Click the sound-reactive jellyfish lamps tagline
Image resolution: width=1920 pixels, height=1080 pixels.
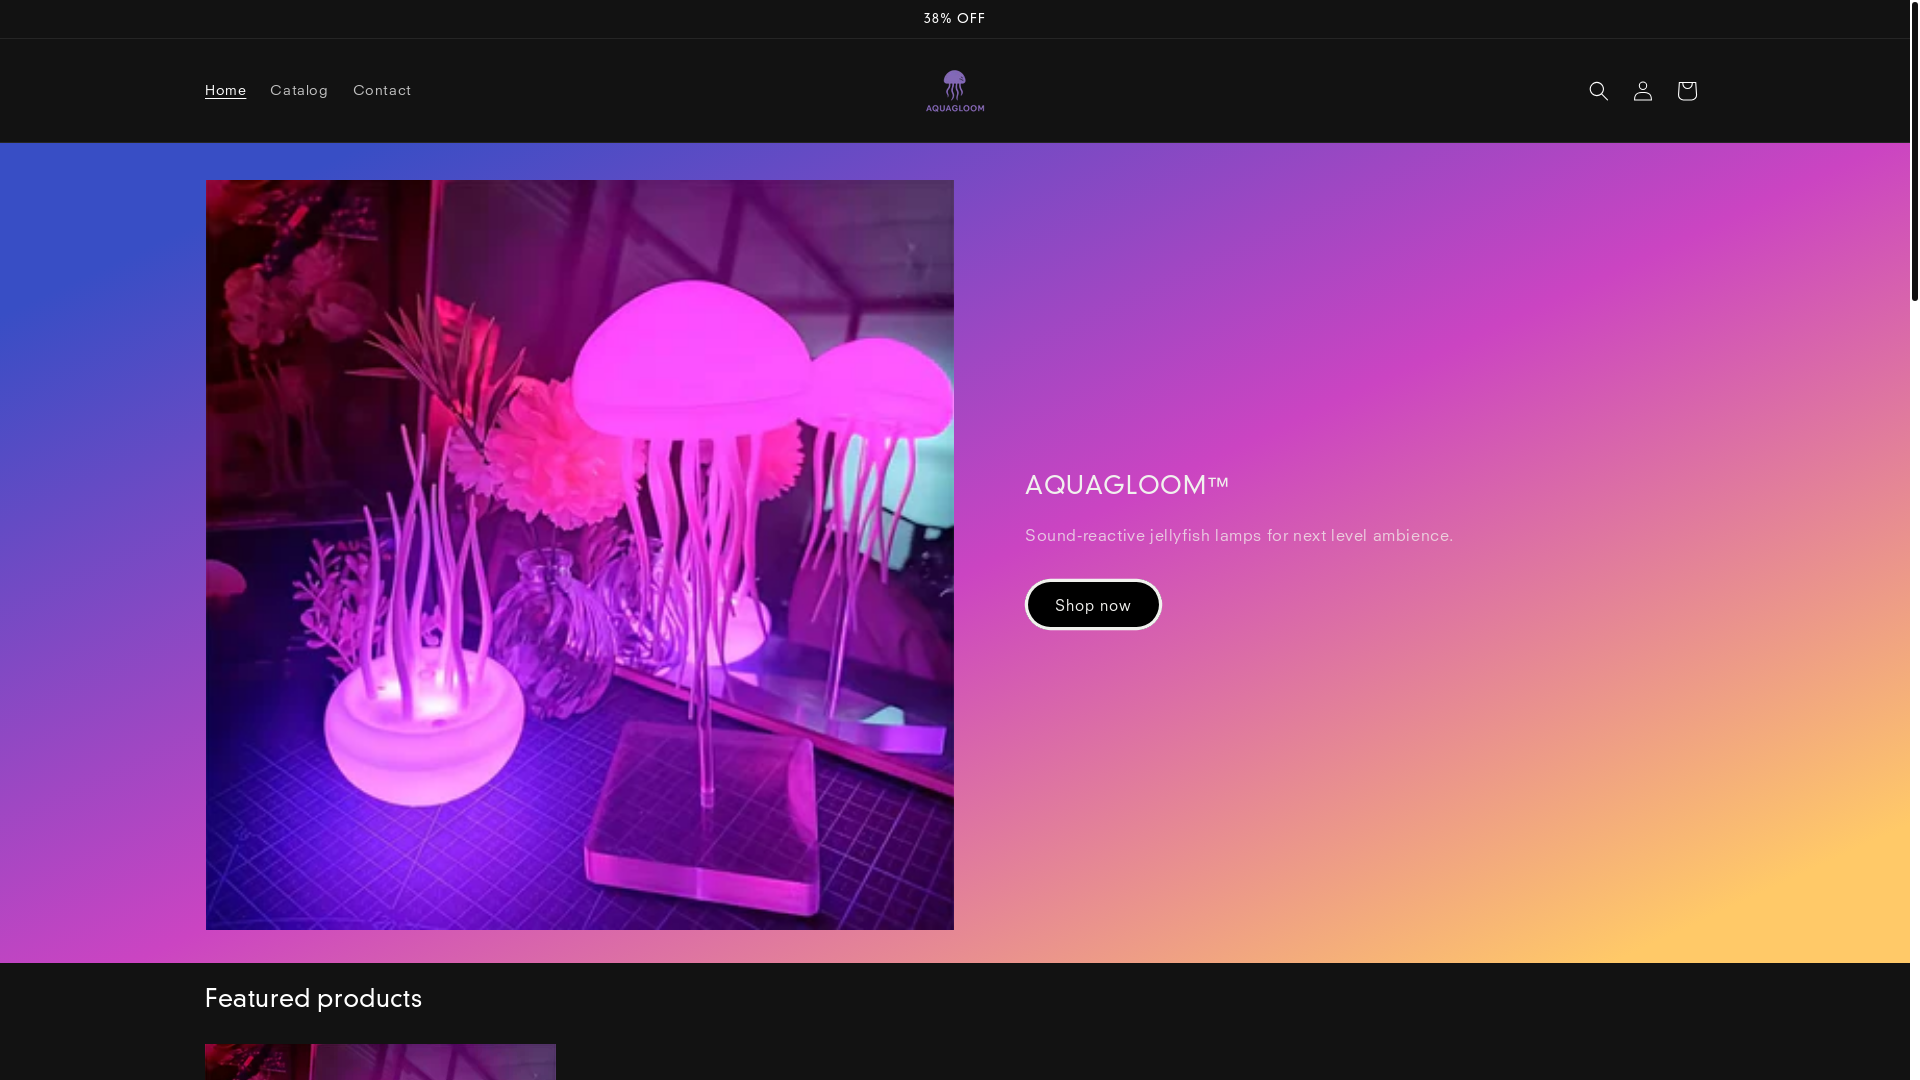(1239, 535)
